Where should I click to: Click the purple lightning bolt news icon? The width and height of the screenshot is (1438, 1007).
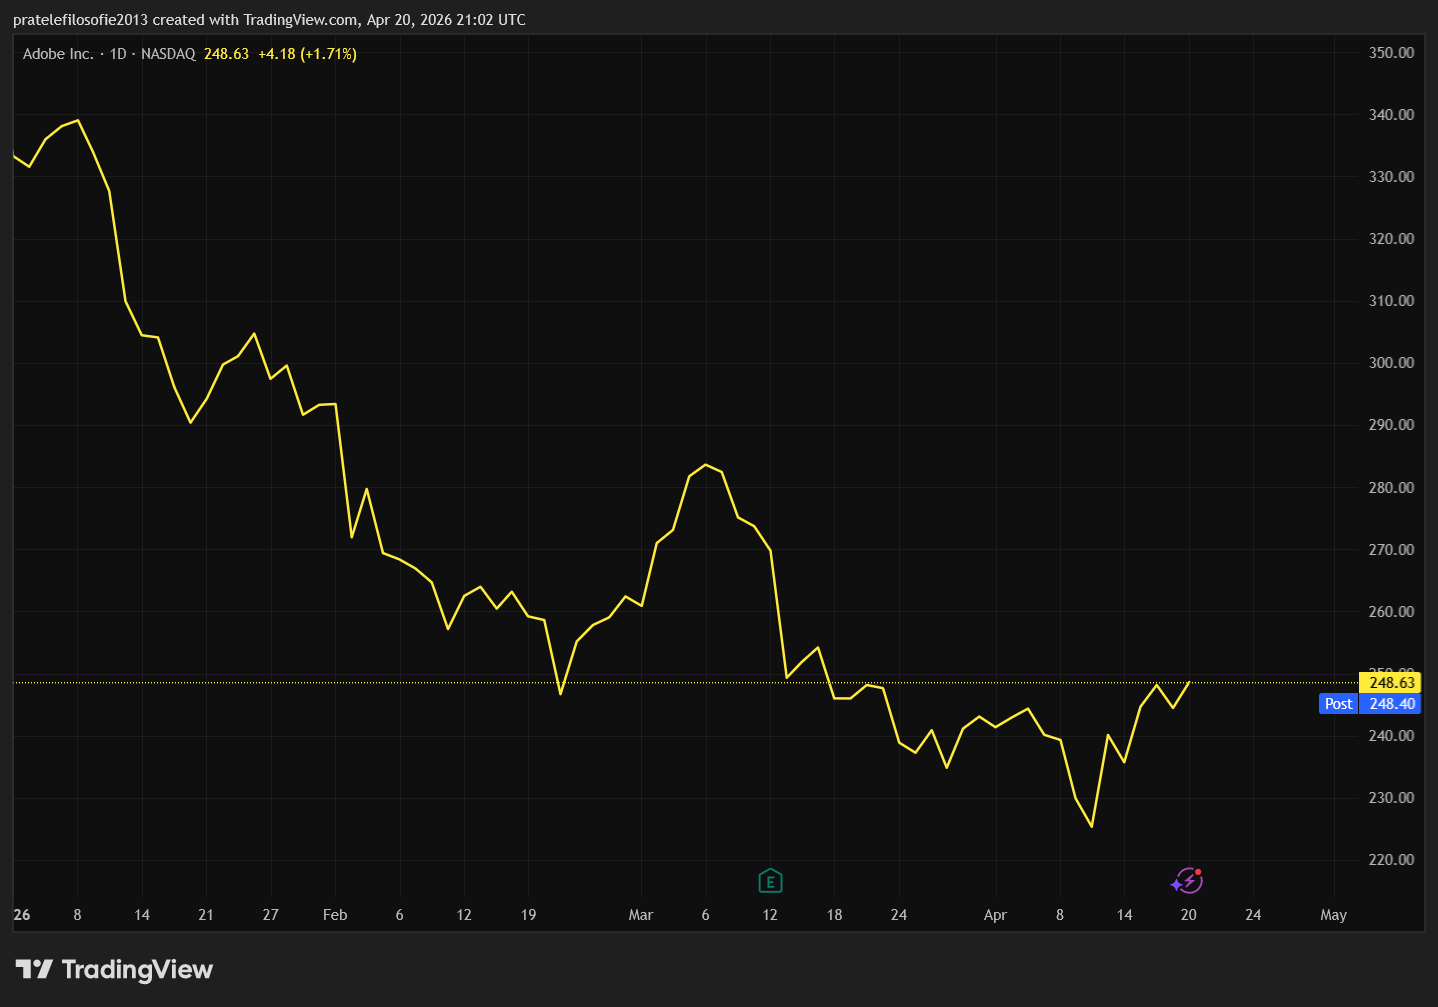click(x=1187, y=881)
